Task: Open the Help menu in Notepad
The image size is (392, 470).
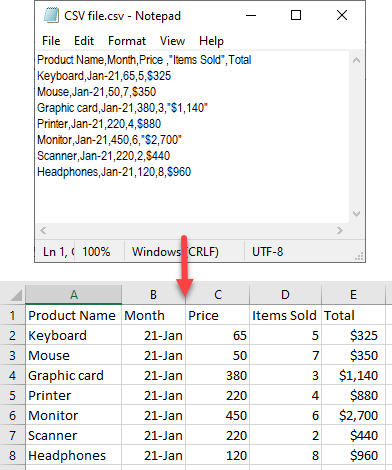Action: [x=211, y=41]
